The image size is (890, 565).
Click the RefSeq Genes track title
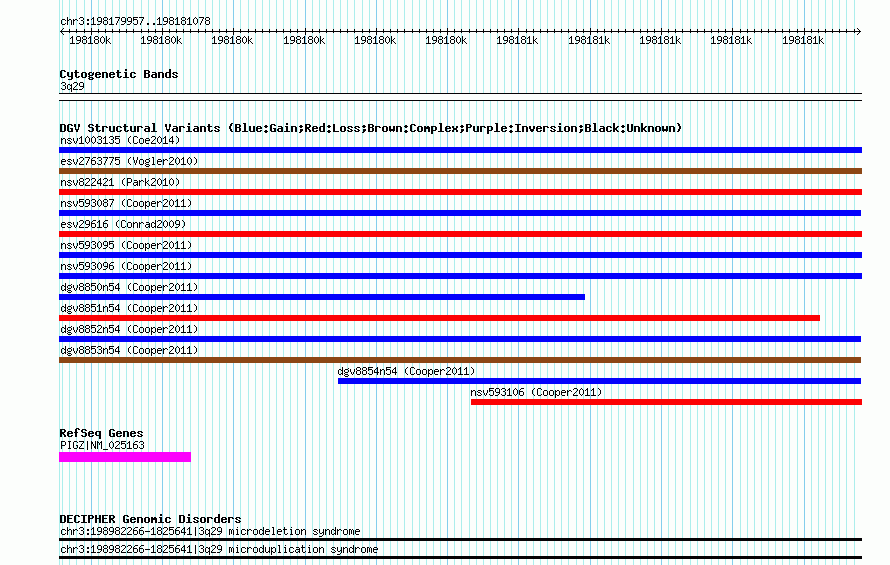(x=101, y=433)
